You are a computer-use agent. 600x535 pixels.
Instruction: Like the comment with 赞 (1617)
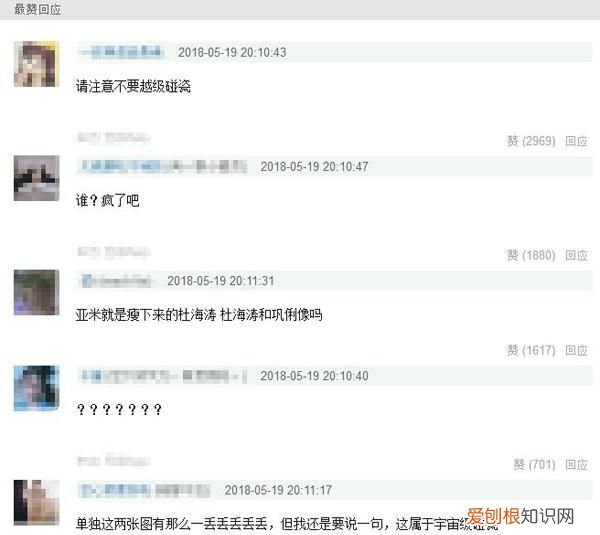tap(531, 350)
